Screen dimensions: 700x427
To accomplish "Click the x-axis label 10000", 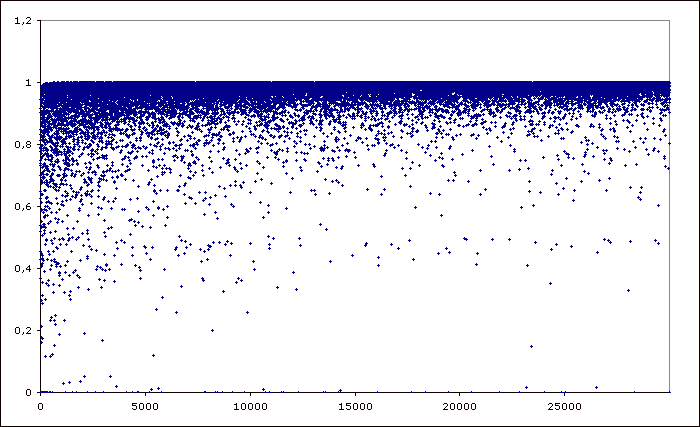I will 250,406.
